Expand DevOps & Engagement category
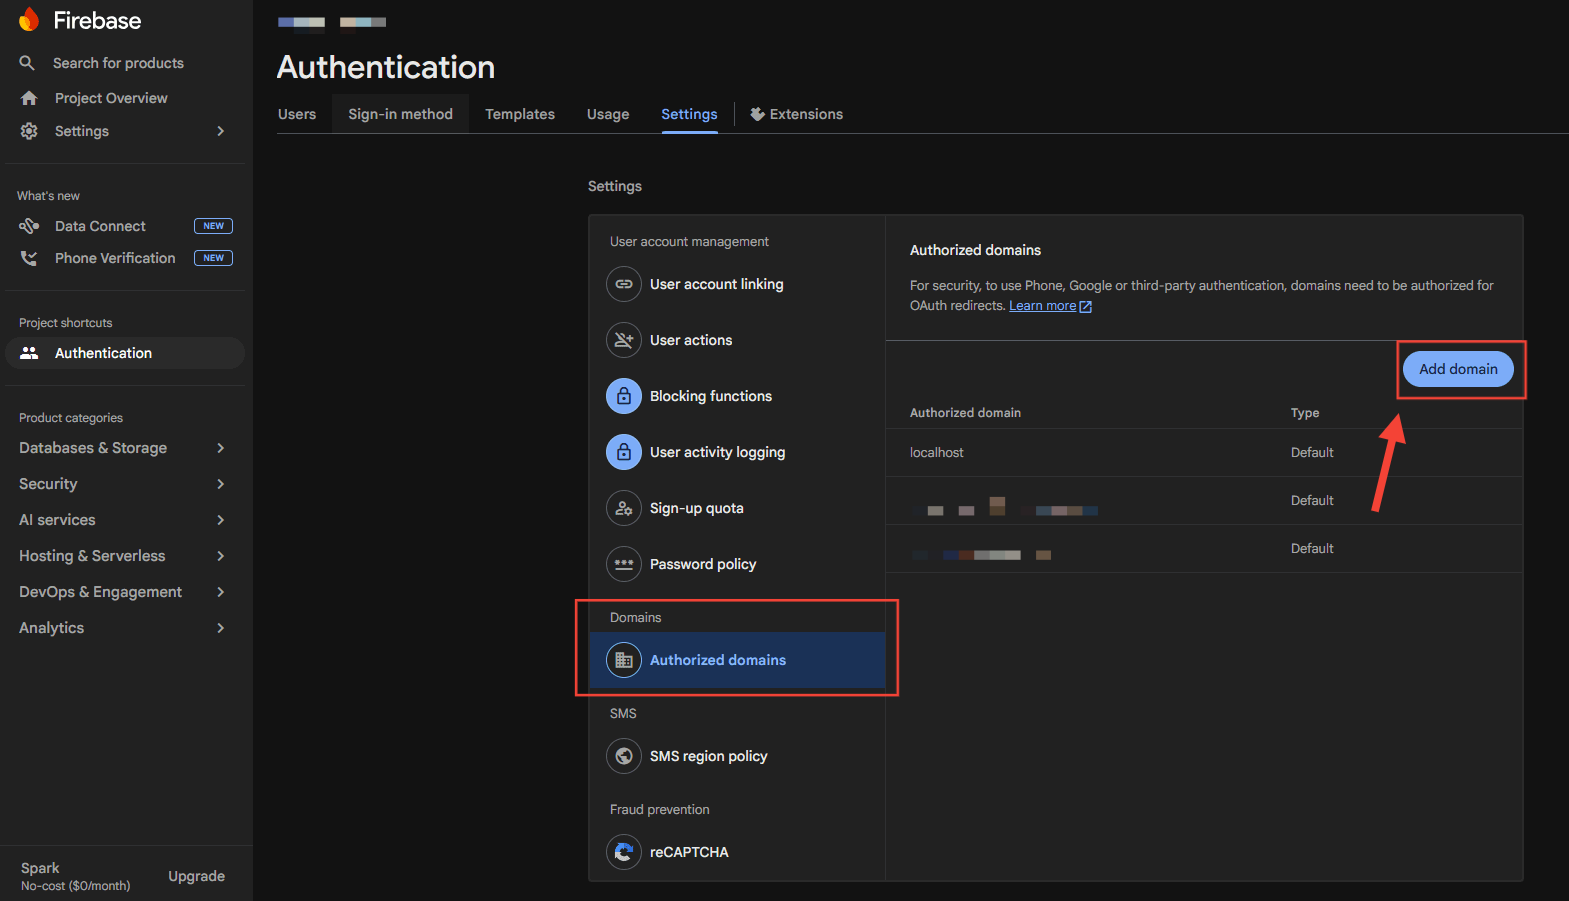The height and width of the screenshot is (901, 1569). pos(221,592)
